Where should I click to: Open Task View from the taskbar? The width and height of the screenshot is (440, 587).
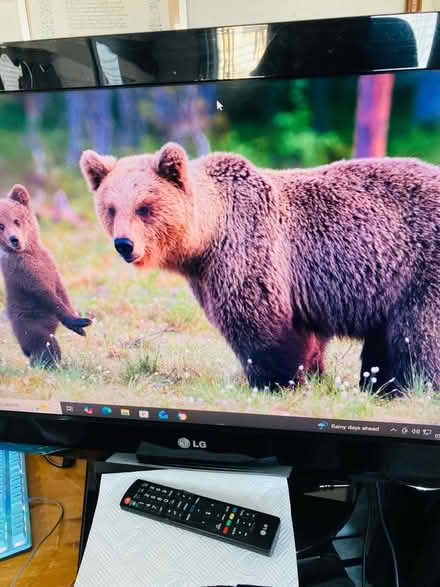(x=70, y=409)
